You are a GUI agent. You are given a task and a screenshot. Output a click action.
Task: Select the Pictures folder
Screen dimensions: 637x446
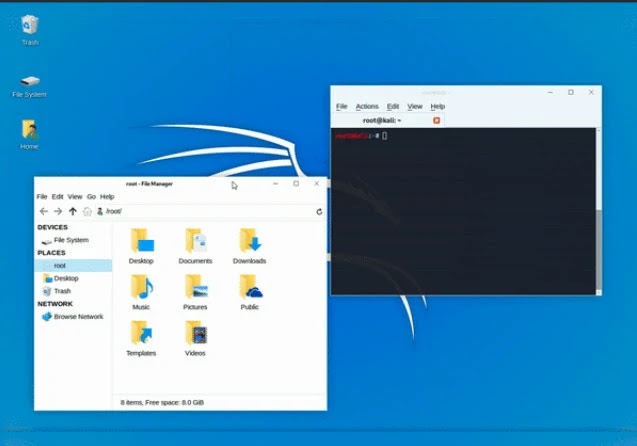point(195,292)
